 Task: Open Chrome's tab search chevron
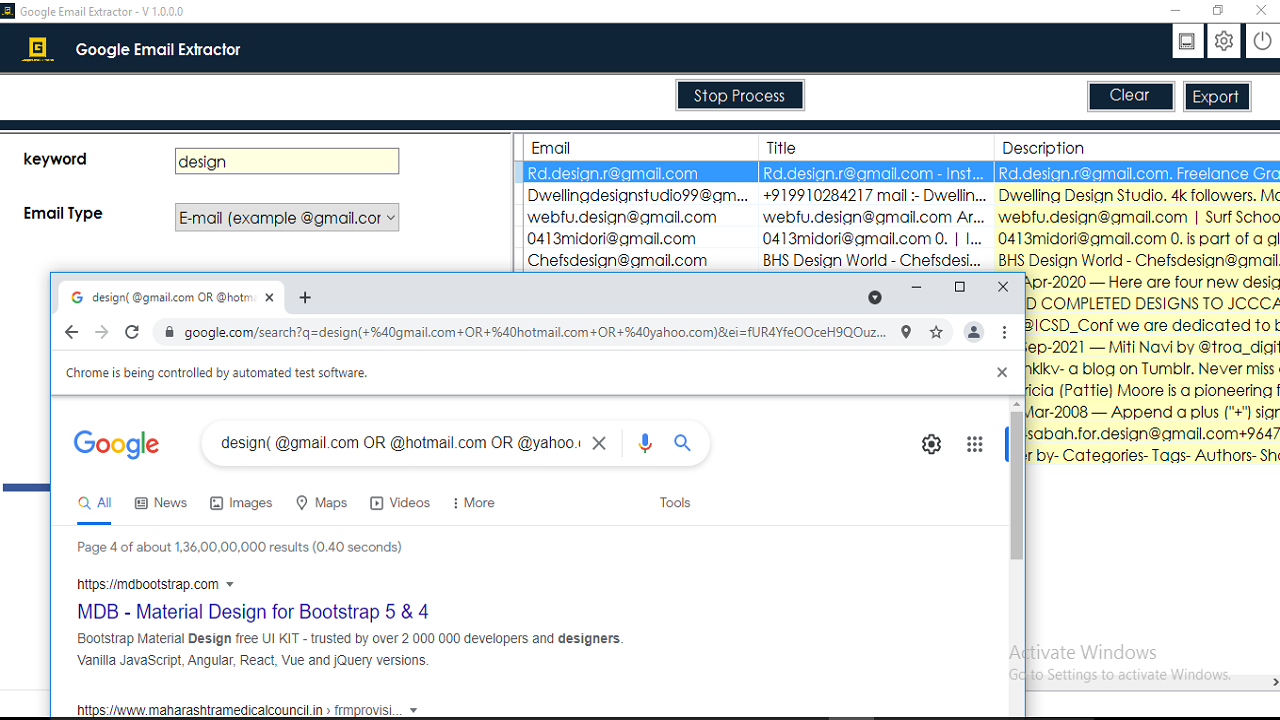[x=875, y=297]
